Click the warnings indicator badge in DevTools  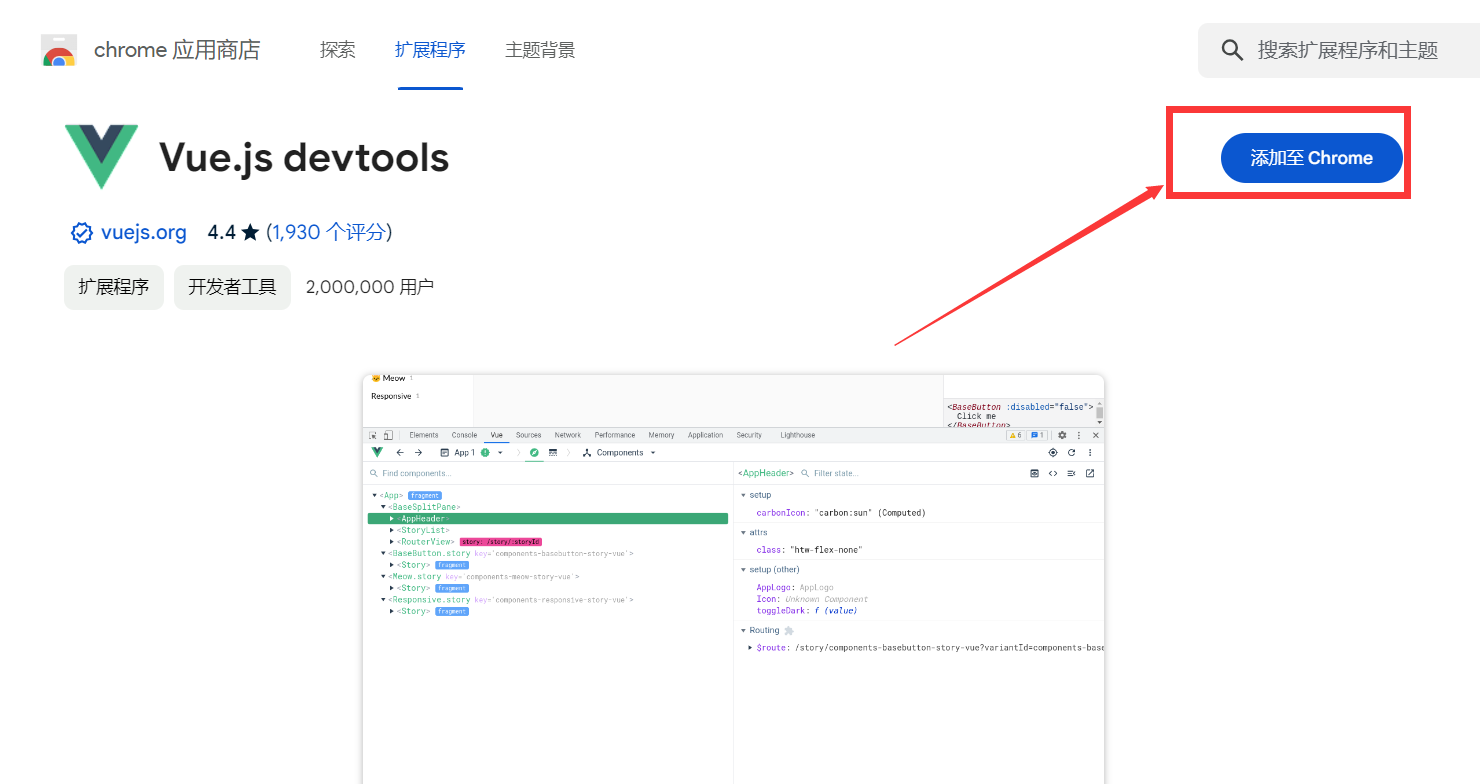(1014, 434)
